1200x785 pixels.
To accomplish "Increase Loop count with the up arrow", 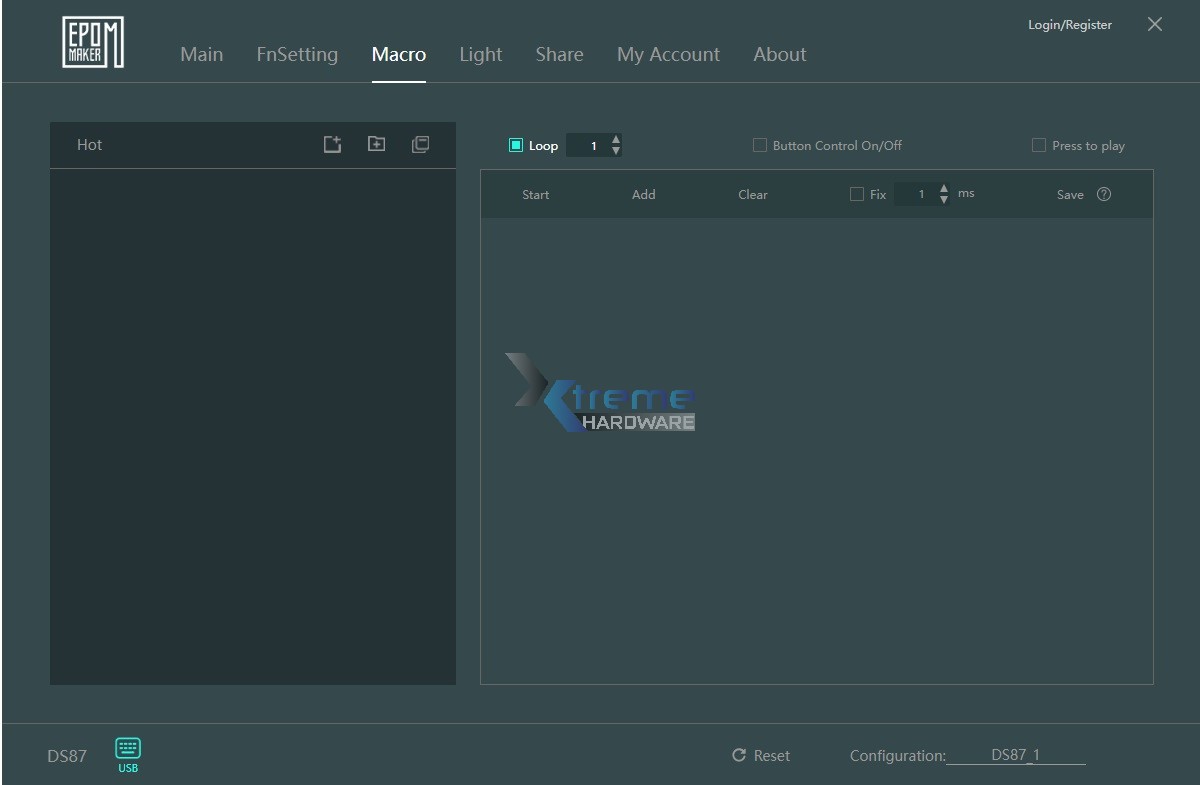I will pos(617,139).
